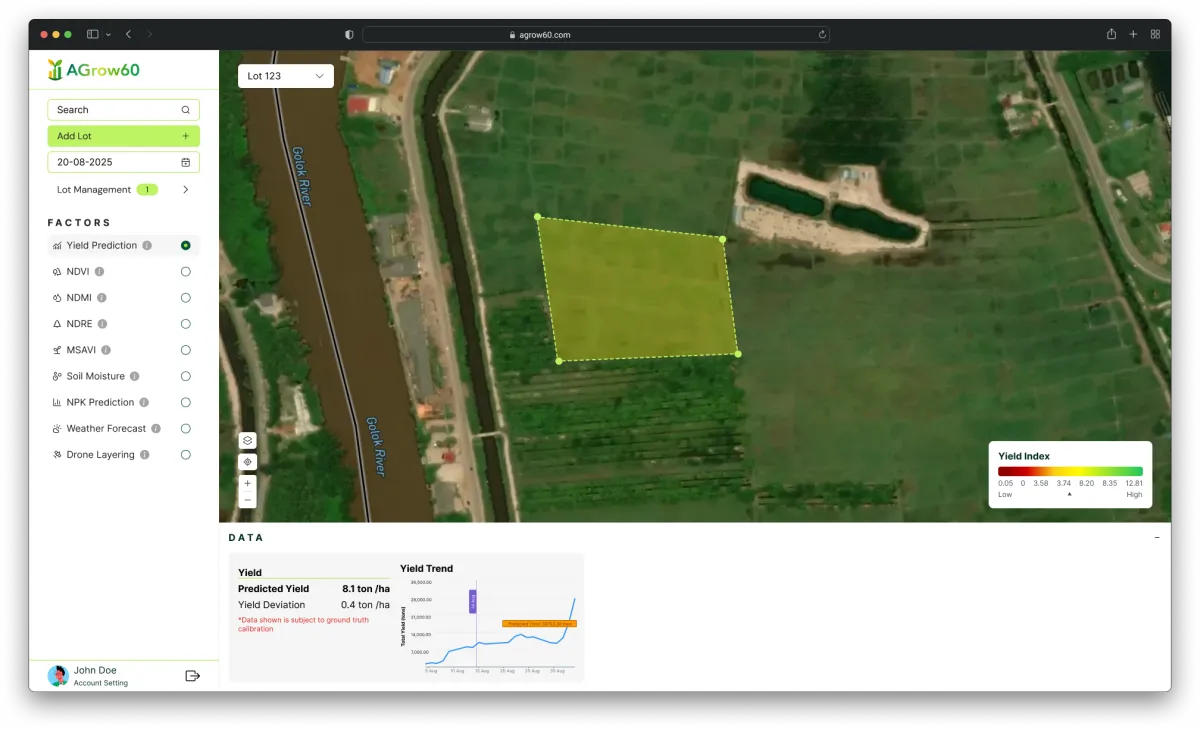
Task: Zoom in on the map
Action: (248, 483)
